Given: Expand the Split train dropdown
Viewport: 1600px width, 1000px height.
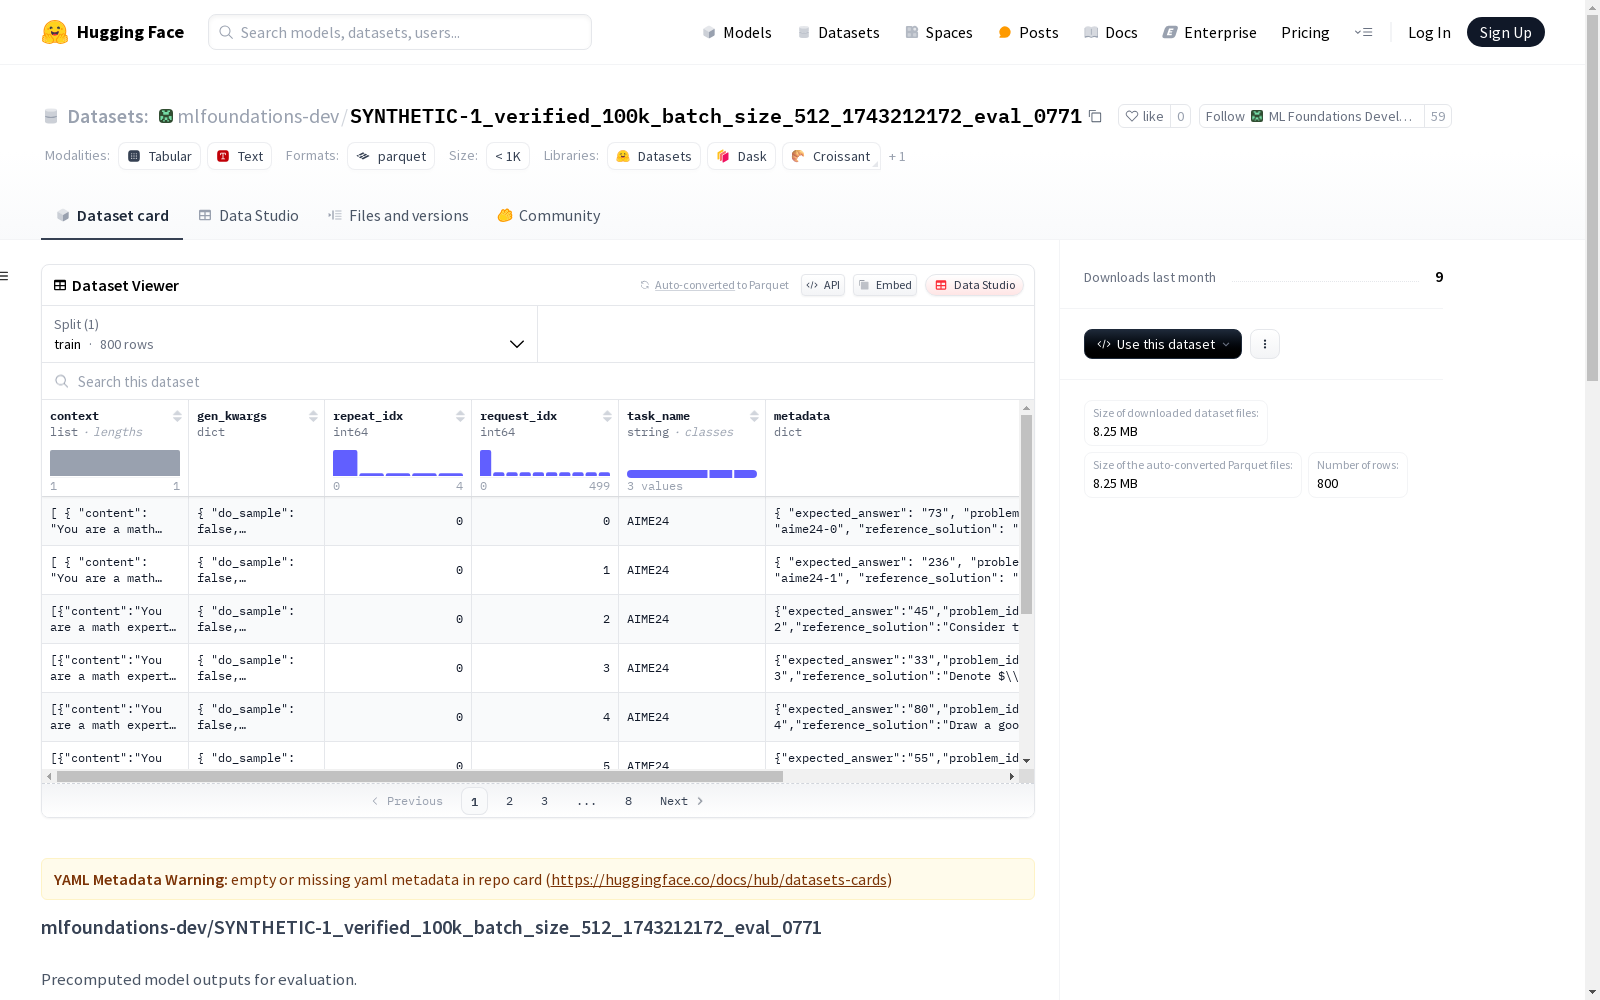Looking at the screenshot, I should click(x=289, y=334).
